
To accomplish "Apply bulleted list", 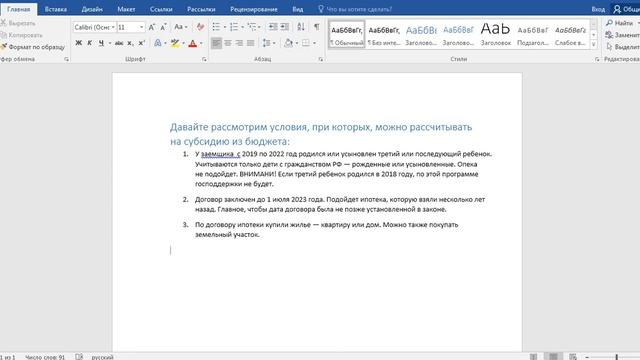I will pyautogui.click(x=216, y=27).
